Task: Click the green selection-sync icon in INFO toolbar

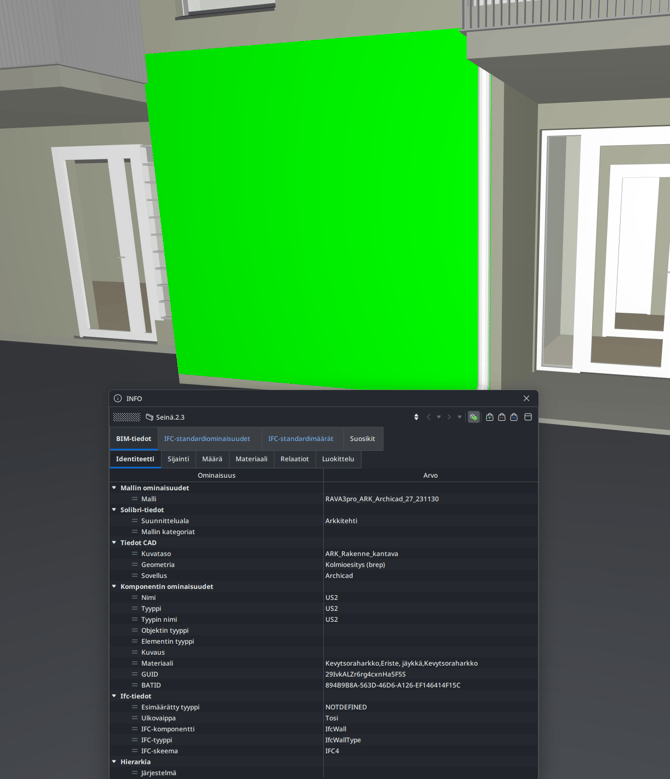Action: [474, 417]
